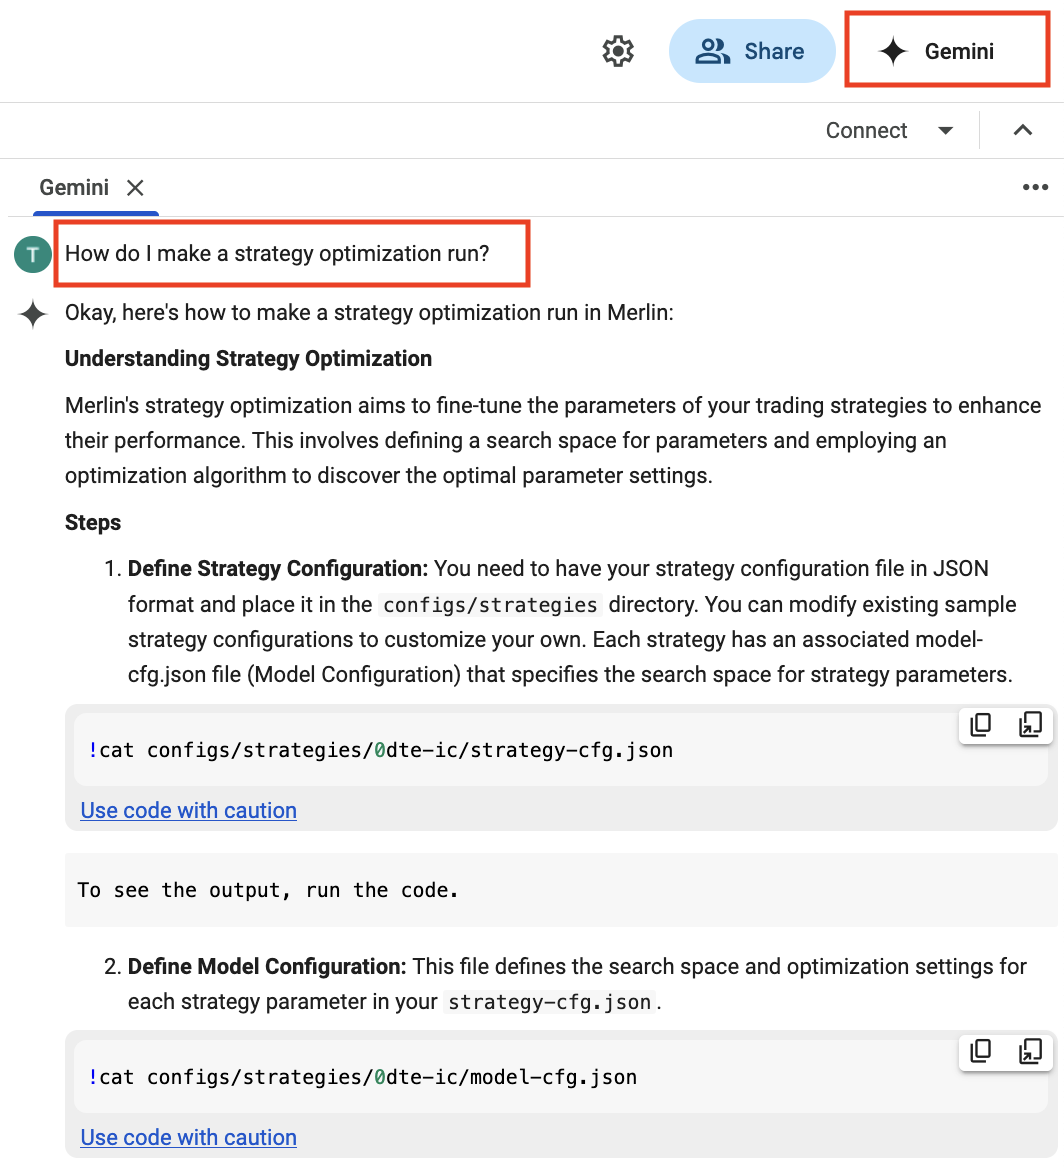
Task: Insert the strategy-cfg.json code into a cell
Action: point(1030,725)
